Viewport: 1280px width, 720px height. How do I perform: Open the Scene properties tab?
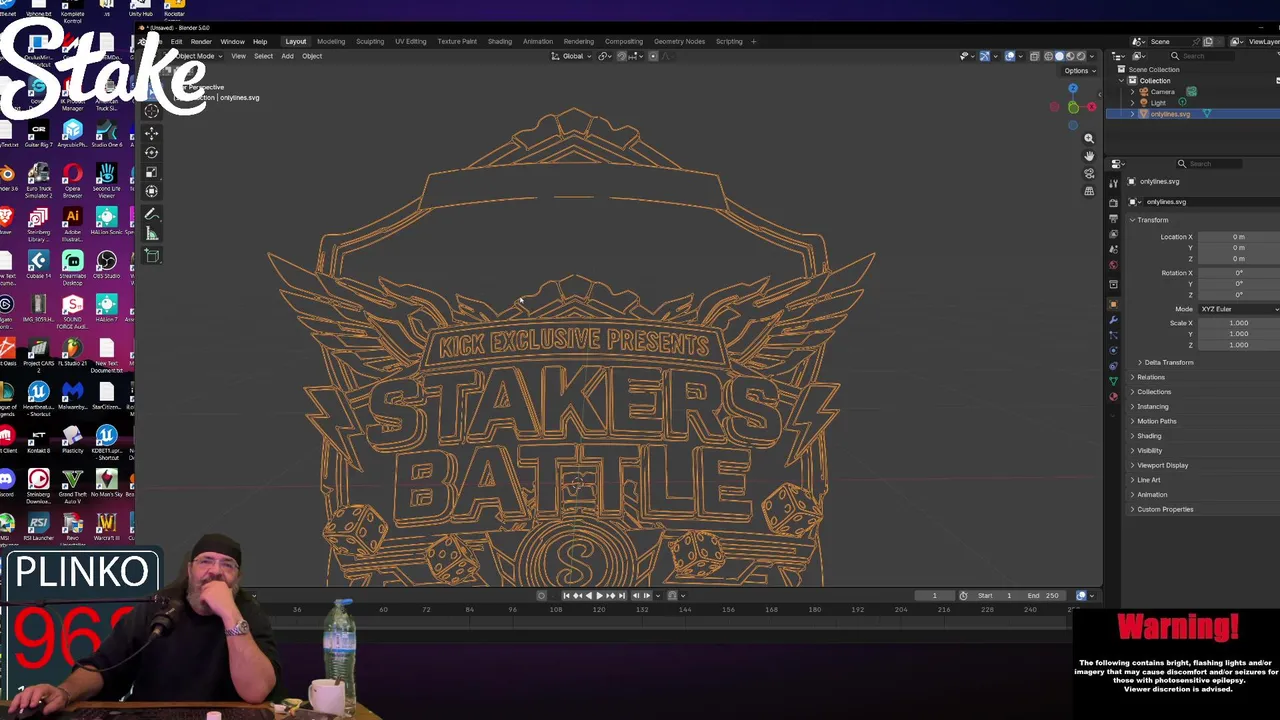tap(1113, 249)
